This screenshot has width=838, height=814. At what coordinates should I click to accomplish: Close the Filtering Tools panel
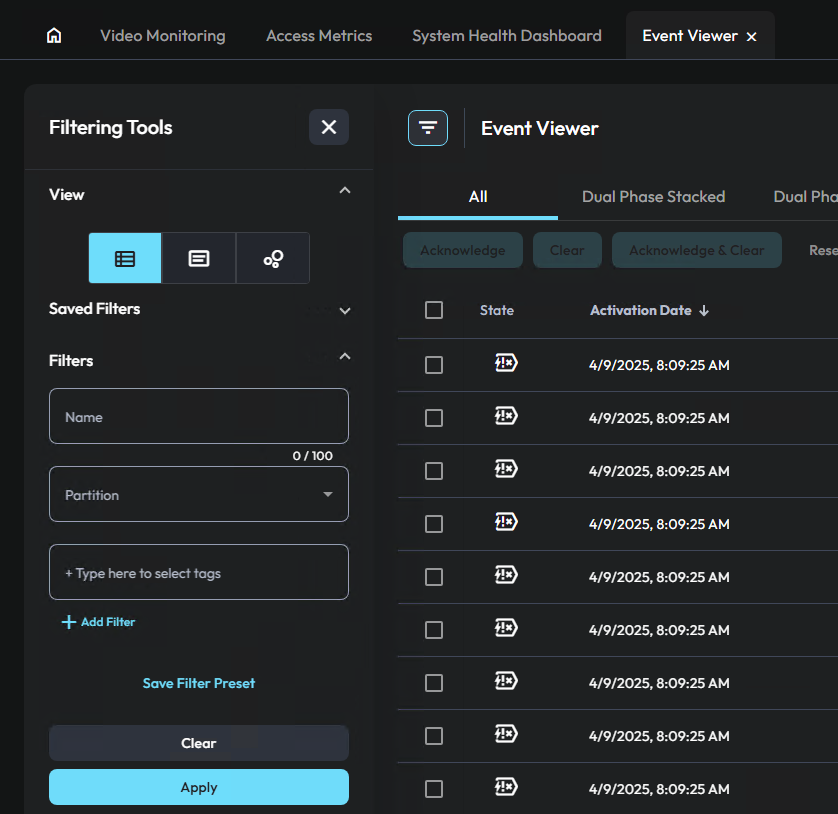328,127
